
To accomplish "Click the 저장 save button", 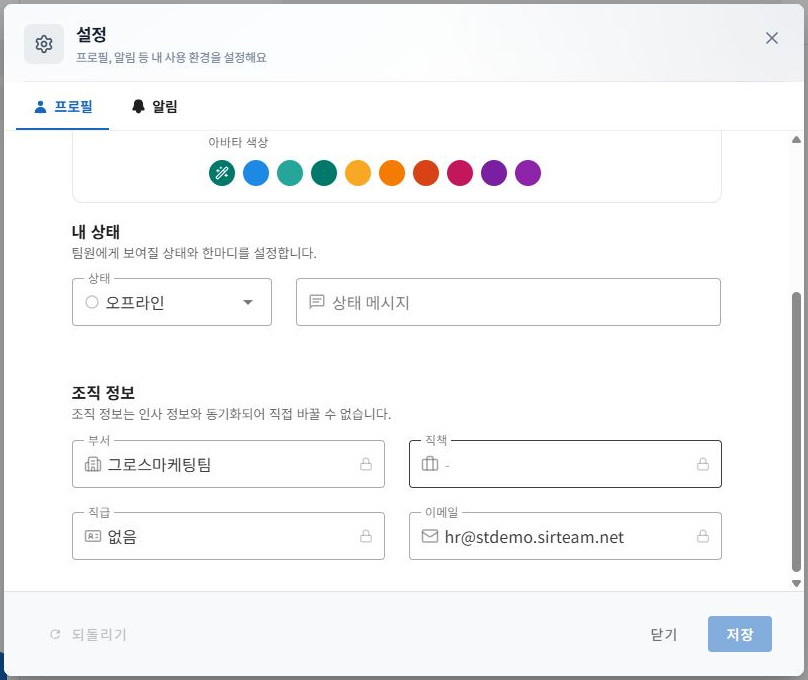I will pos(739,634).
